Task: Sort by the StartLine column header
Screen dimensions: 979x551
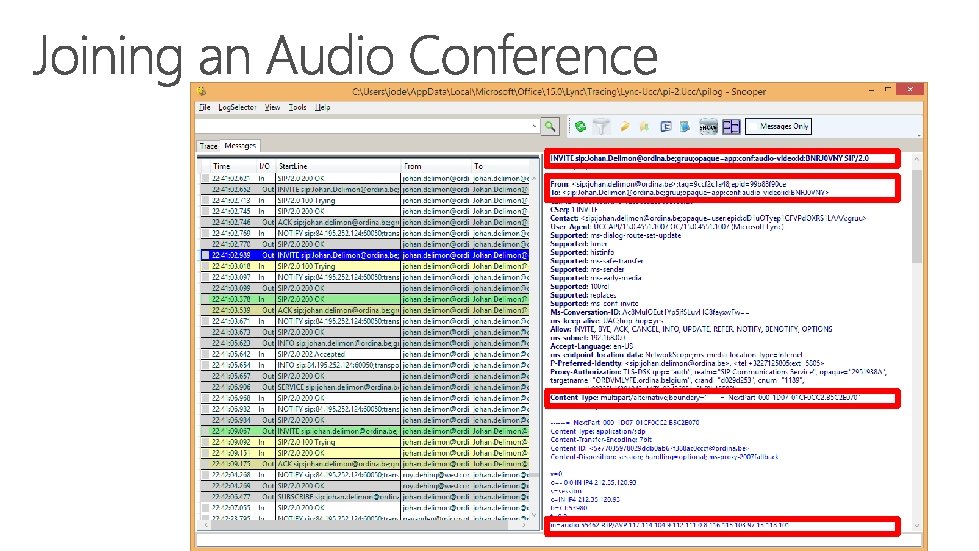Action: click(x=338, y=166)
